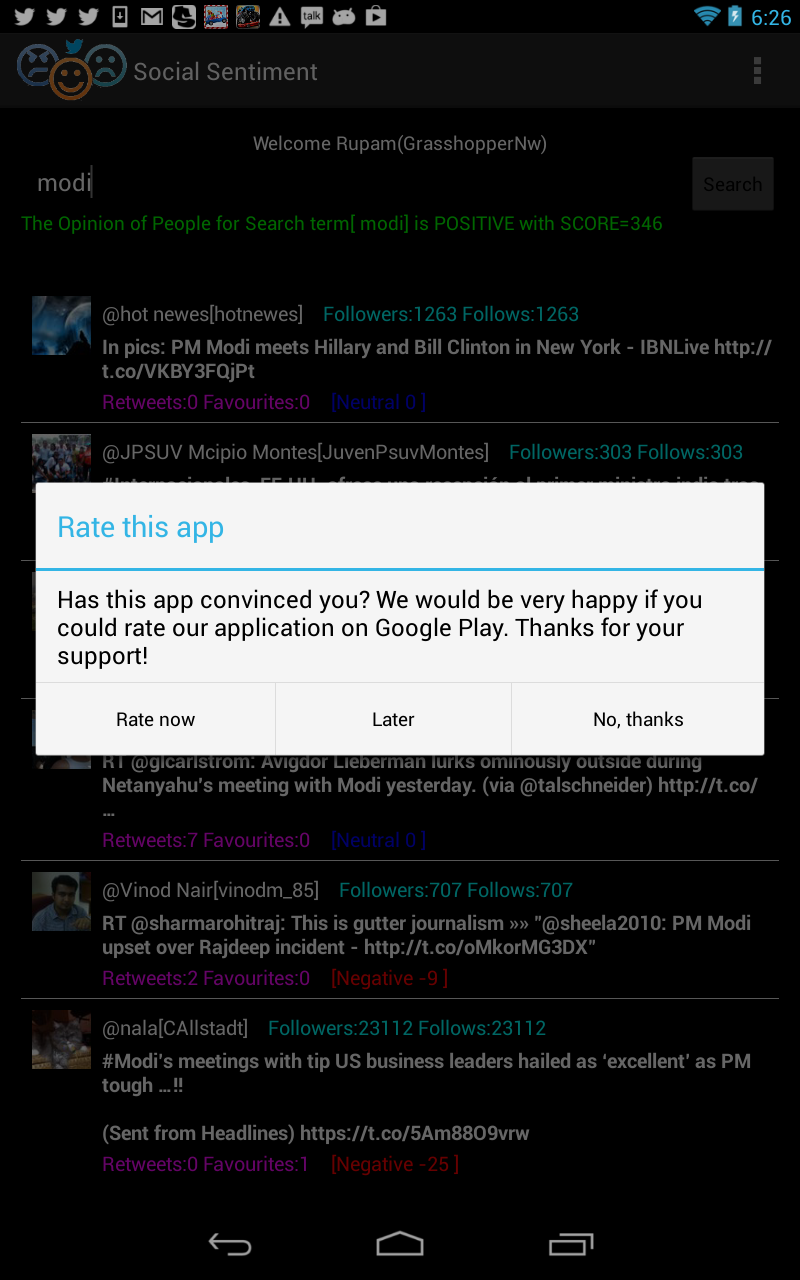
Task: Select Later in the rating dialog
Action: click(393, 719)
